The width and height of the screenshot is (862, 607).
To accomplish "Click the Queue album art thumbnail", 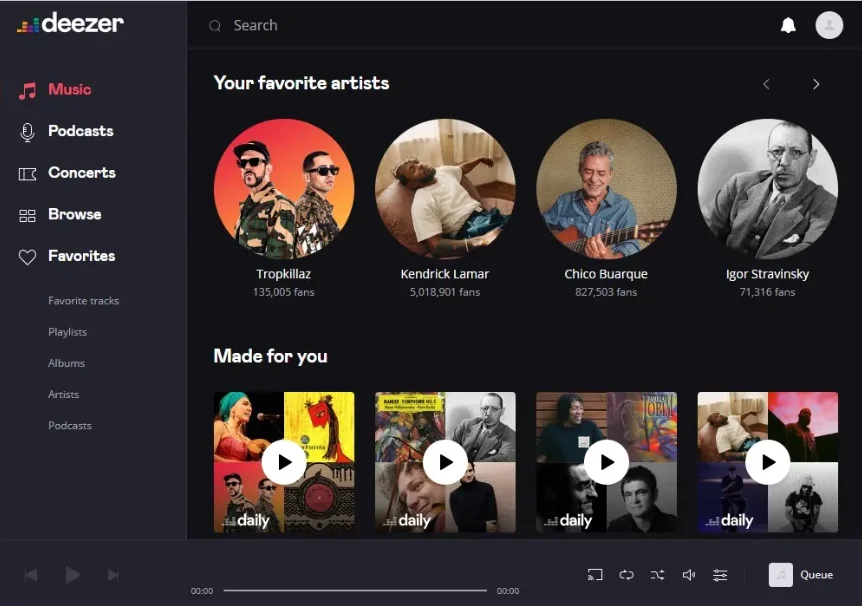I will [780, 575].
